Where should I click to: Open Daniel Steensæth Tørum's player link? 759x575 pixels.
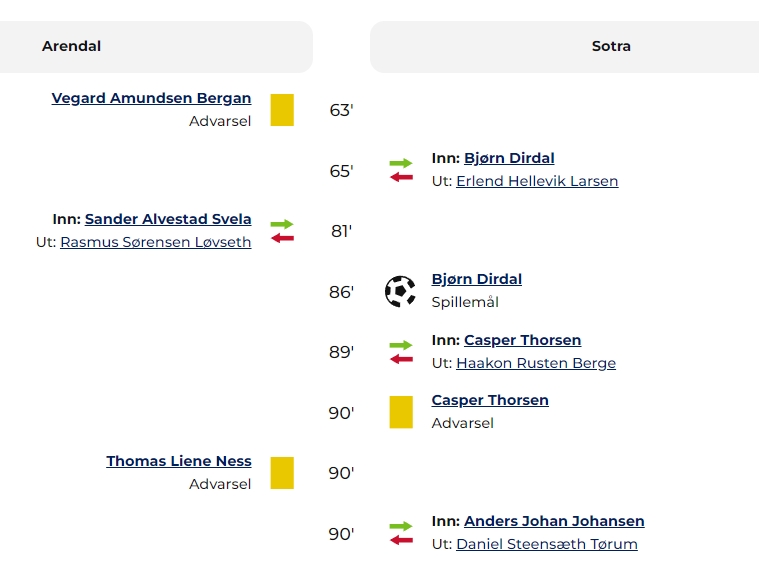547,544
